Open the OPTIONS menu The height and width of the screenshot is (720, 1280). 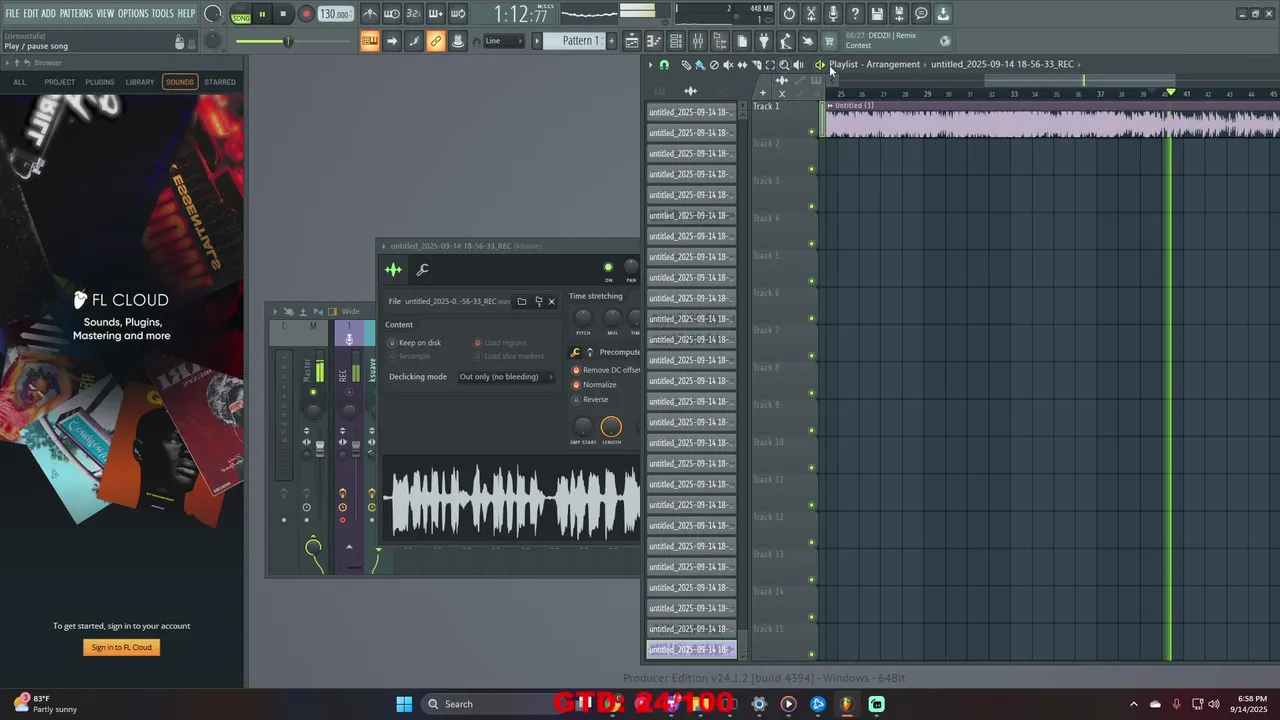coord(133,14)
